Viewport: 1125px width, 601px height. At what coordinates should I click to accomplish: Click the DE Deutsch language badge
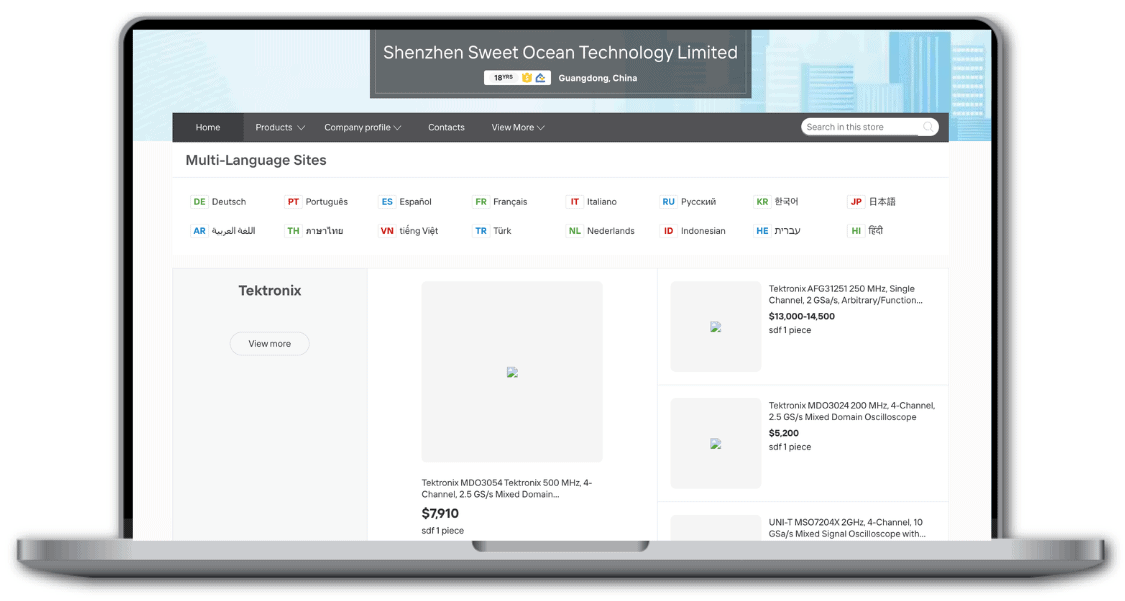199,202
